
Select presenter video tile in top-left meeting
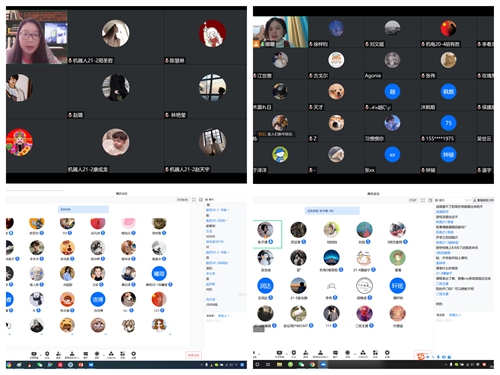pyautogui.click(x=37, y=37)
